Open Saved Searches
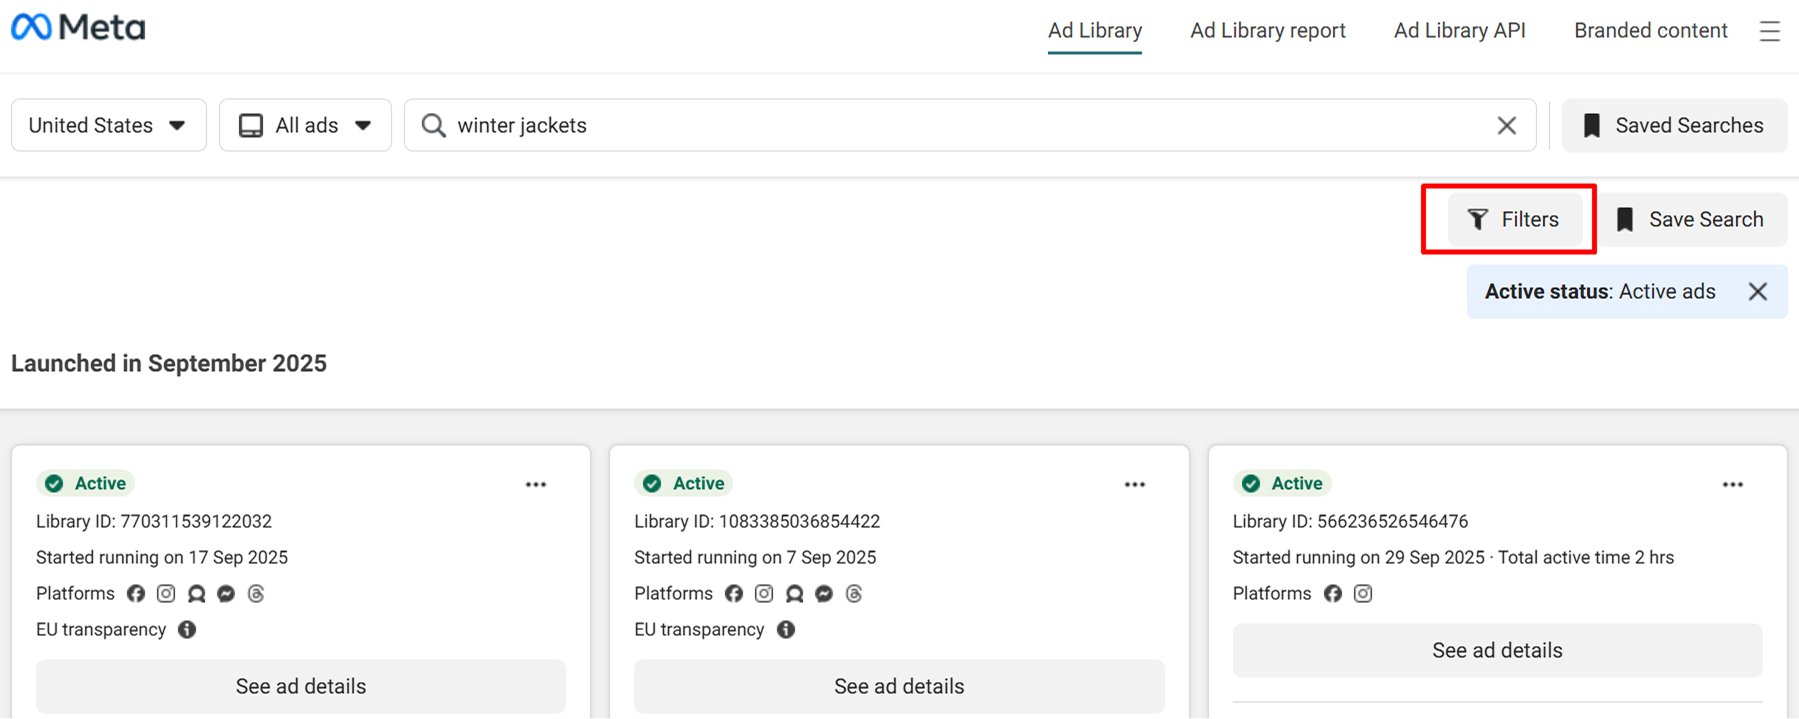 tap(1674, 126)
